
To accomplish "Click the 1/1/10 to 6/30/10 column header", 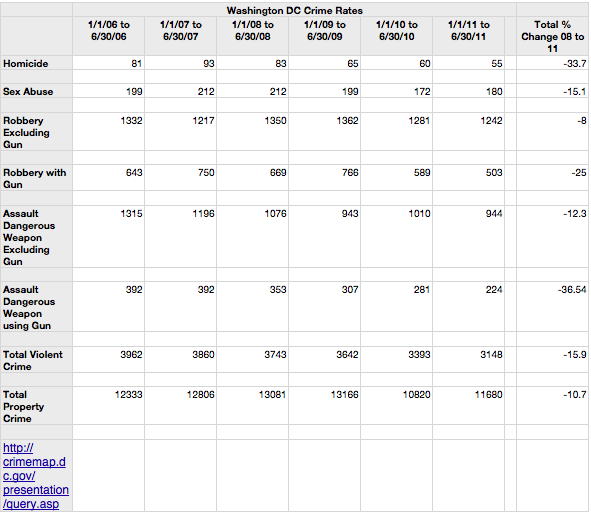I will tap(397, 31).
